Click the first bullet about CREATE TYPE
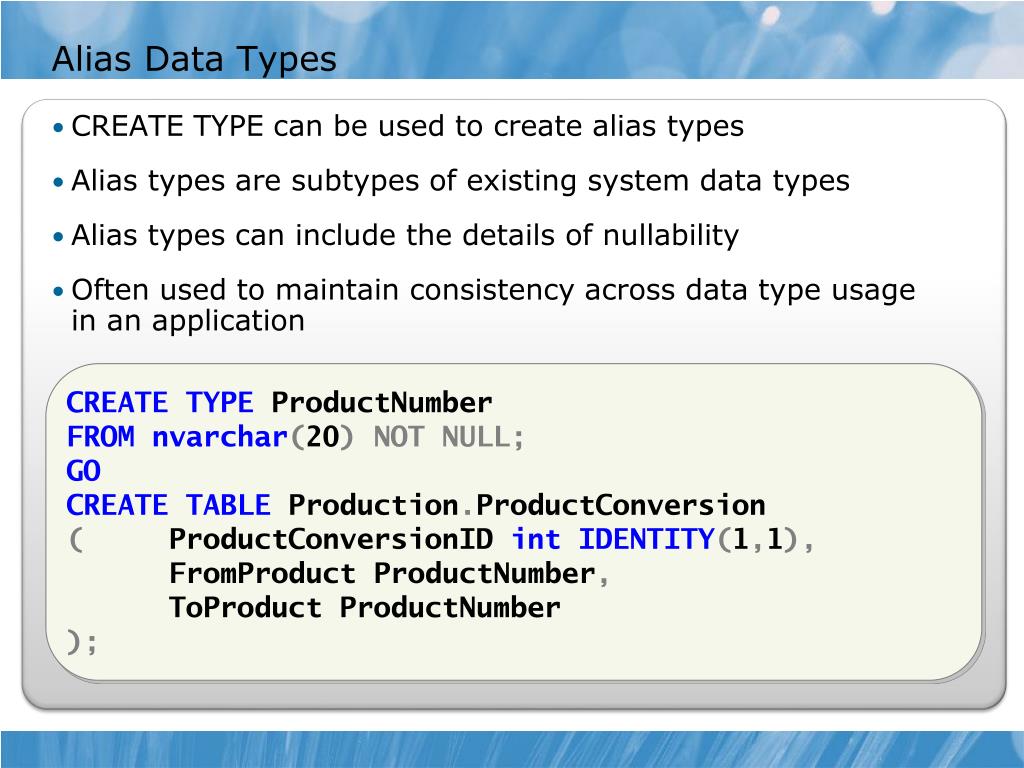This screenshot has width=1024, height=768. (408, 126)
